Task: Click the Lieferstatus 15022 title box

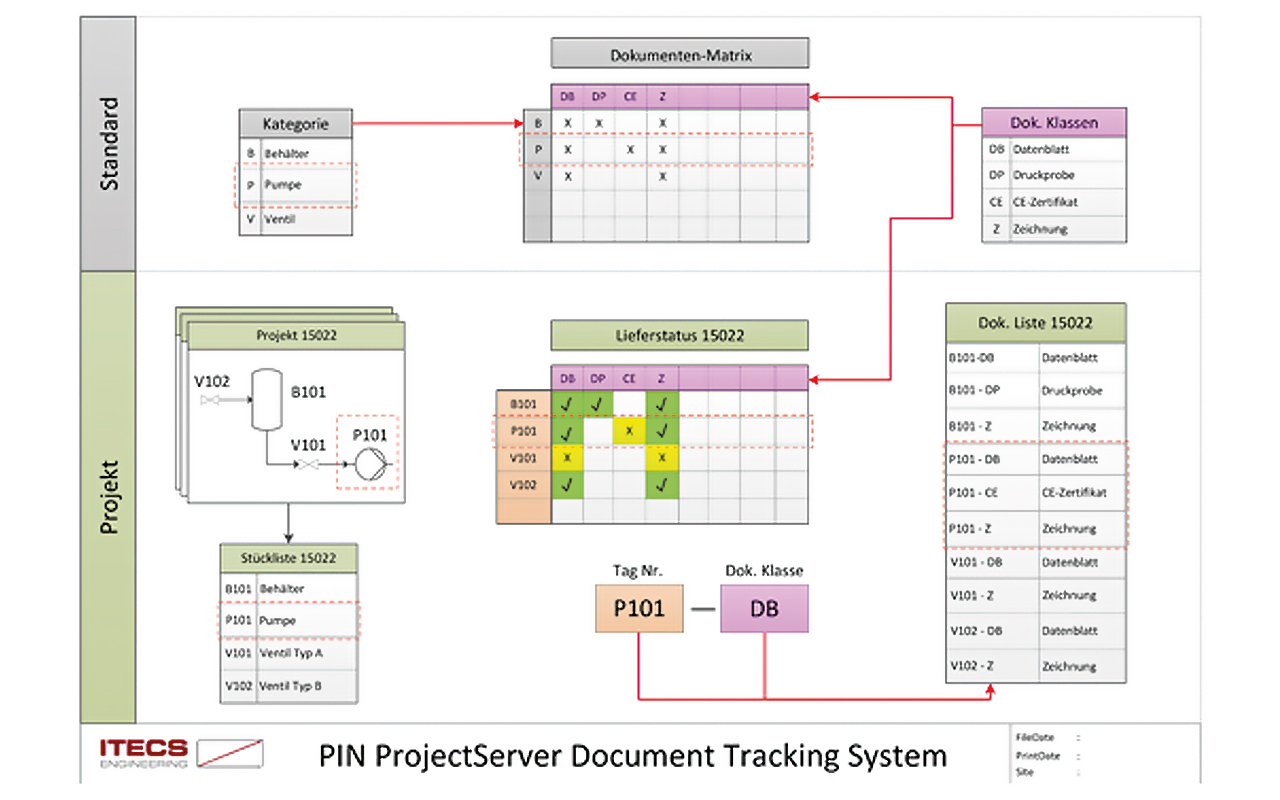Action: (x=679, y=335)
